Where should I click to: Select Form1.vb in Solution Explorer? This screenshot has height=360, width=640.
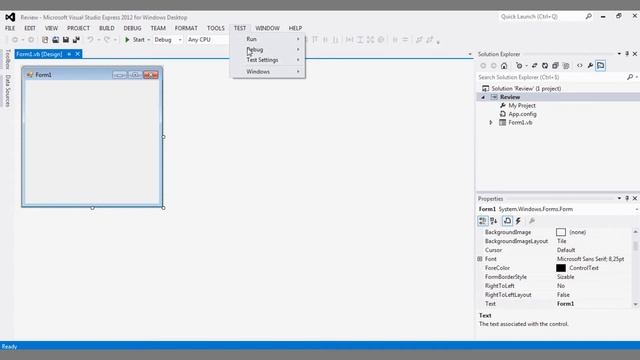(x=520, y=122)
